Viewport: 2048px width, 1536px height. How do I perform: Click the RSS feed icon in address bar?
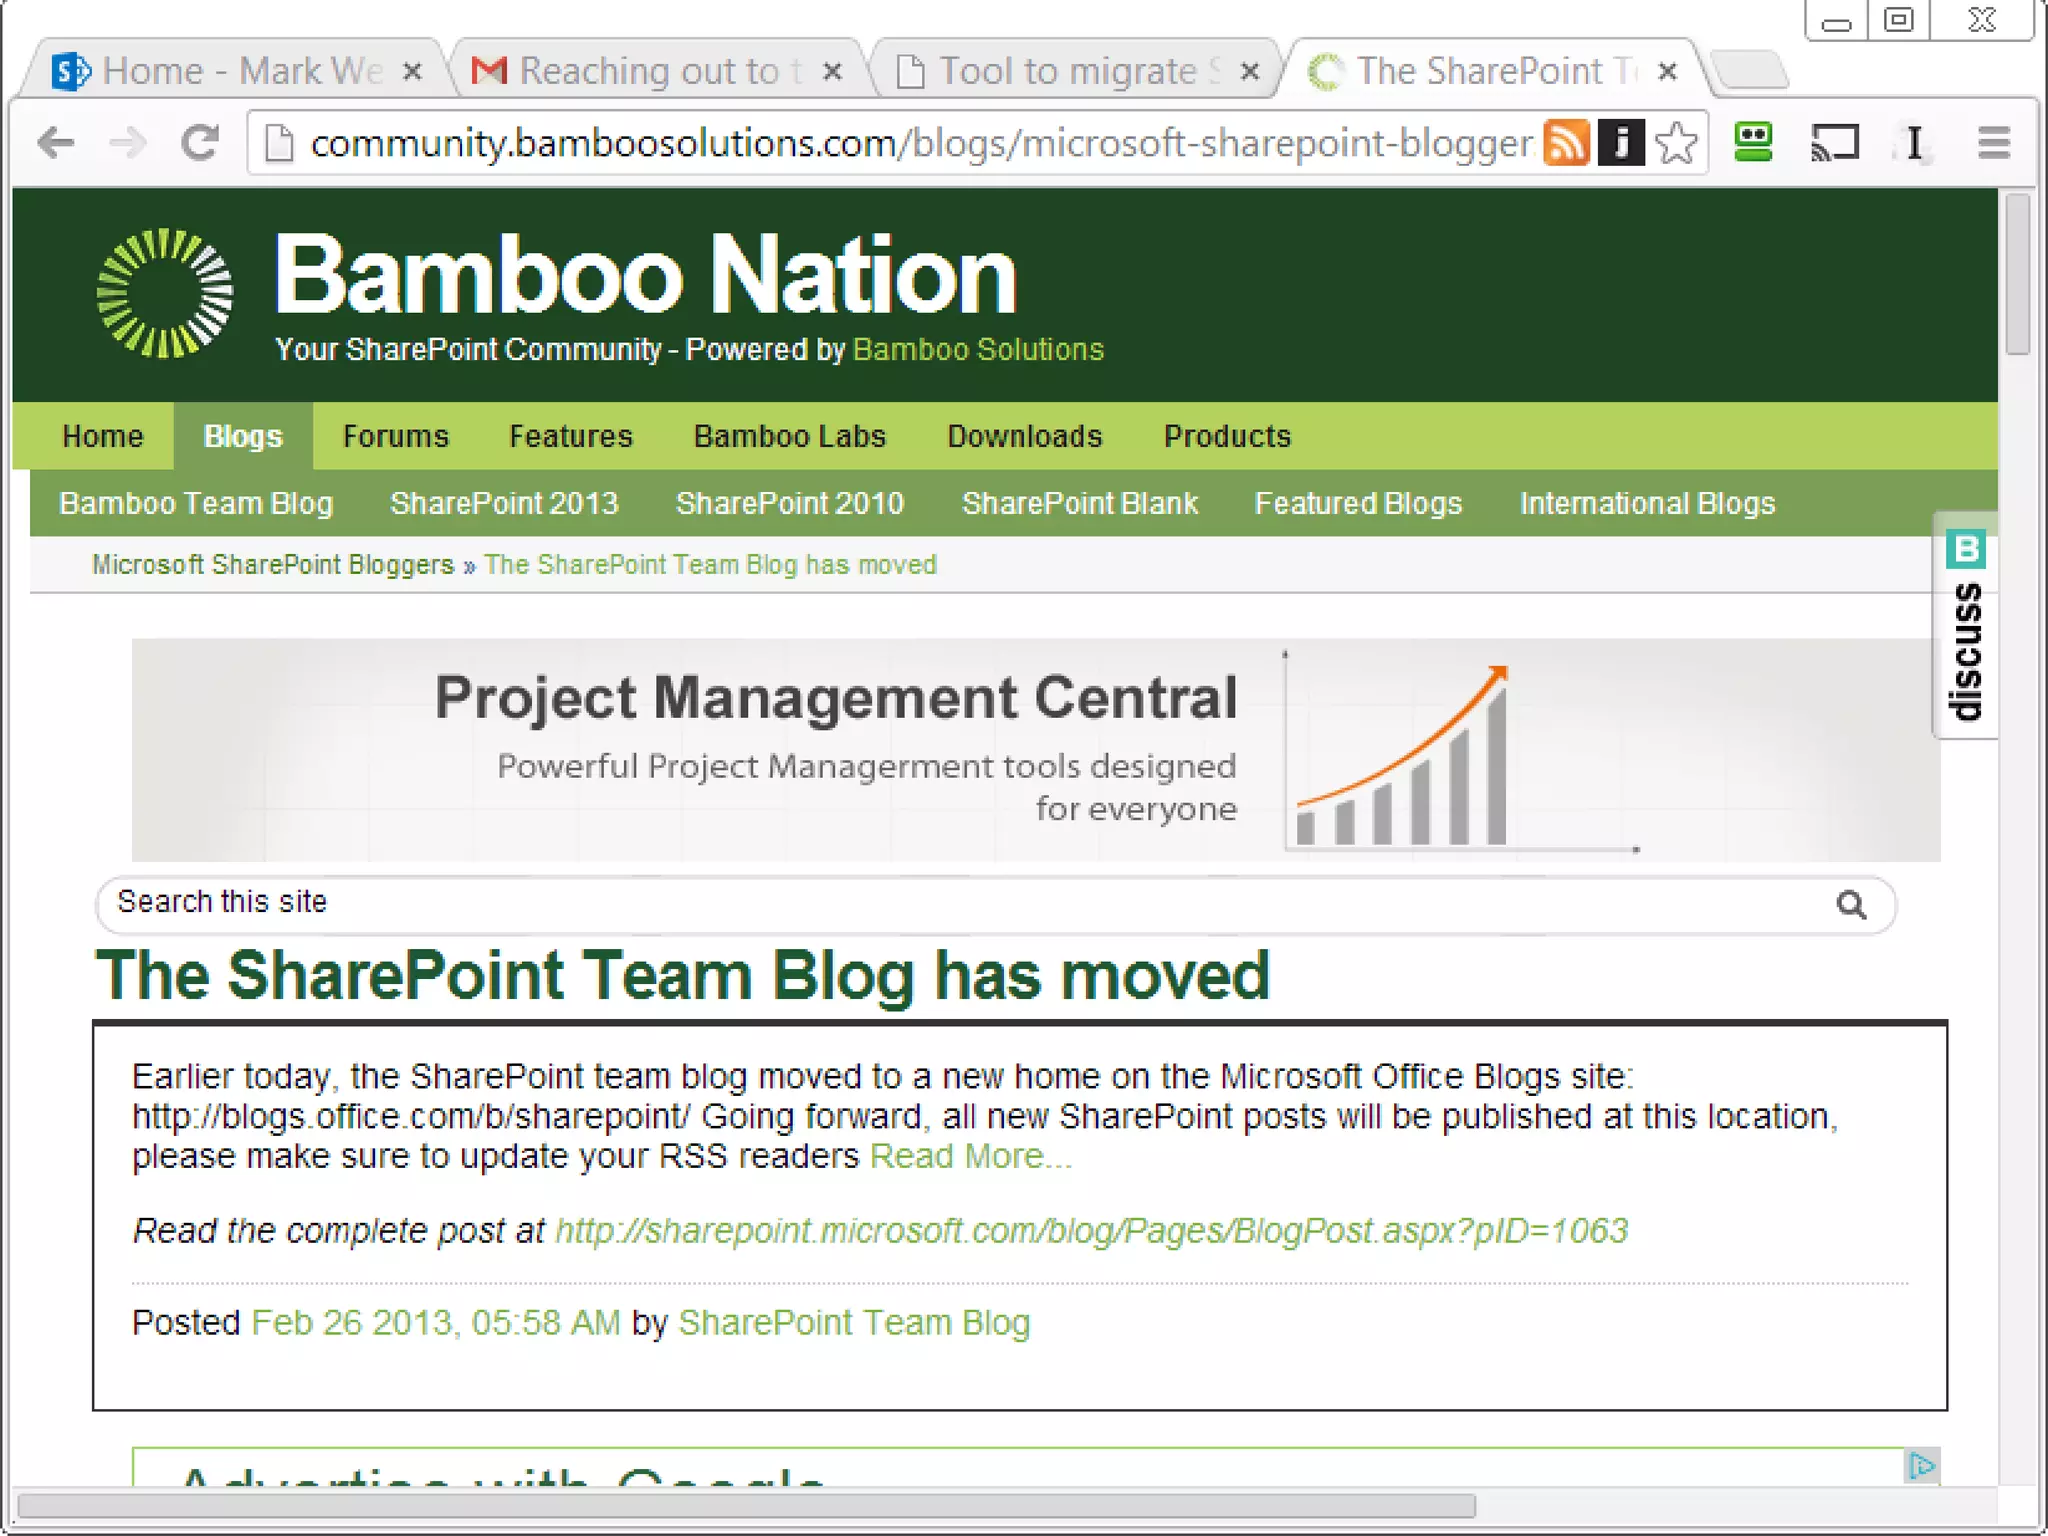[x=1566, y=142]
